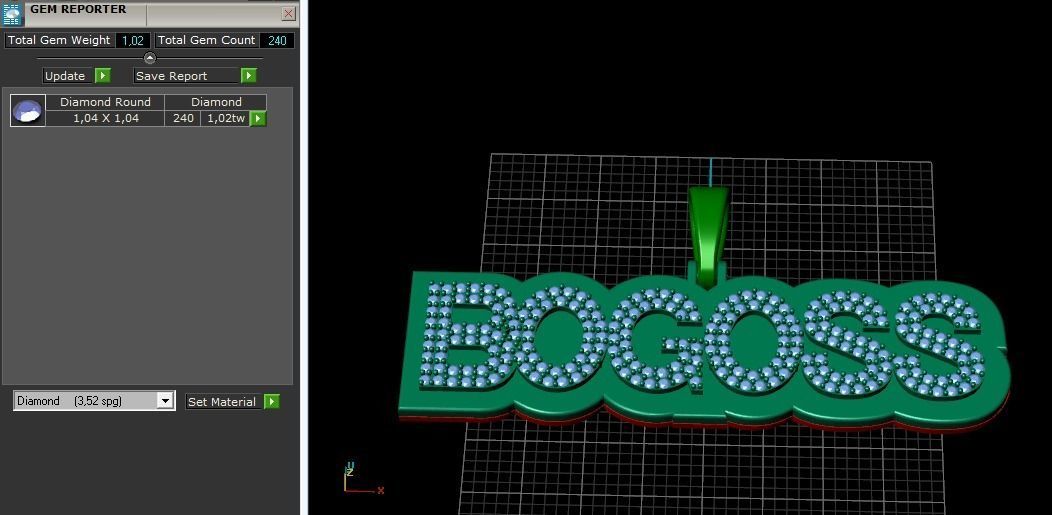Click the green arrow next to Update
This screenshot has width=1052, height=515.
pyautogui.click(x=103, y=76)
